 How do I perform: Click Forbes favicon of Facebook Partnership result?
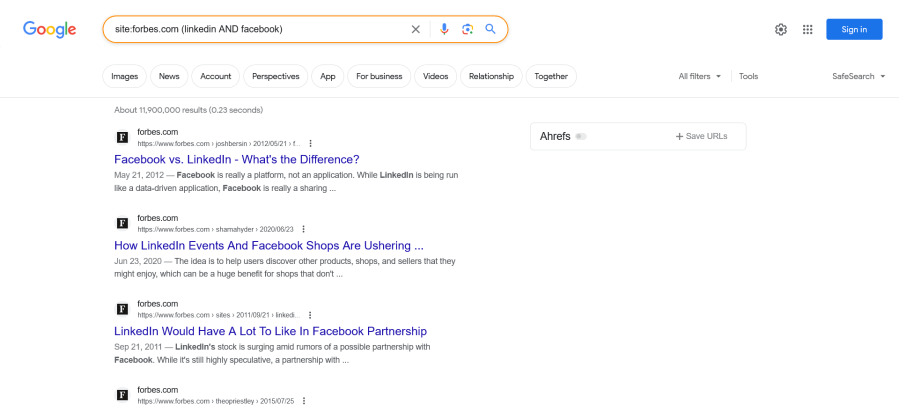(122, 310)
